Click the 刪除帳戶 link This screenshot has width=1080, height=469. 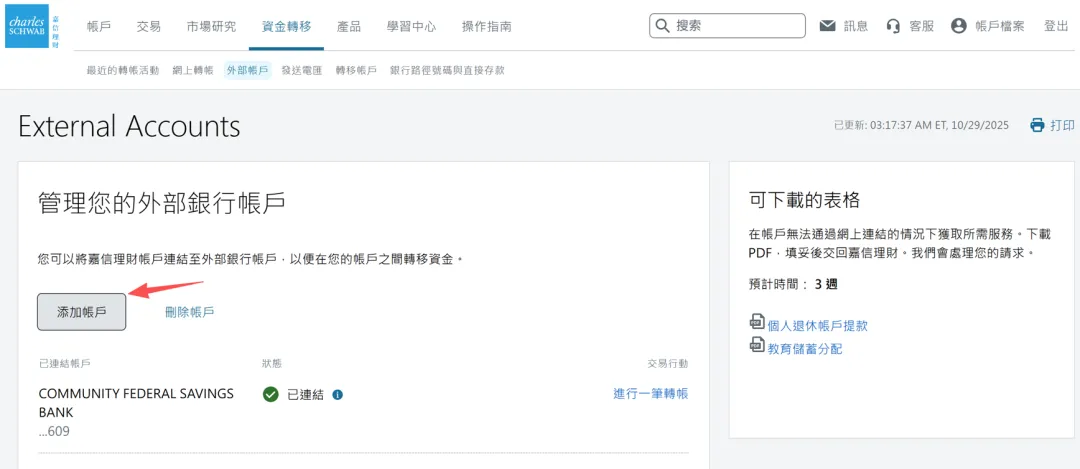[189, 312]
